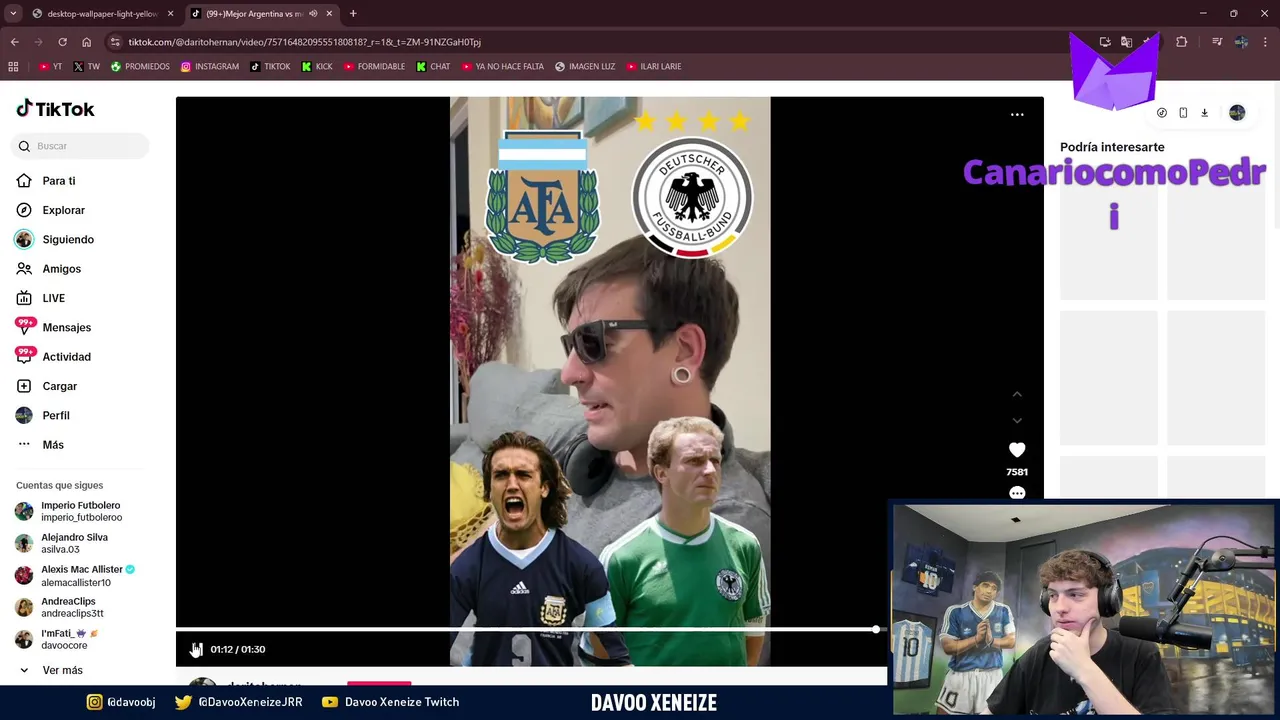
Task: Click the Buscar search field
Action: pyautogui.click(x=81, y=146)
